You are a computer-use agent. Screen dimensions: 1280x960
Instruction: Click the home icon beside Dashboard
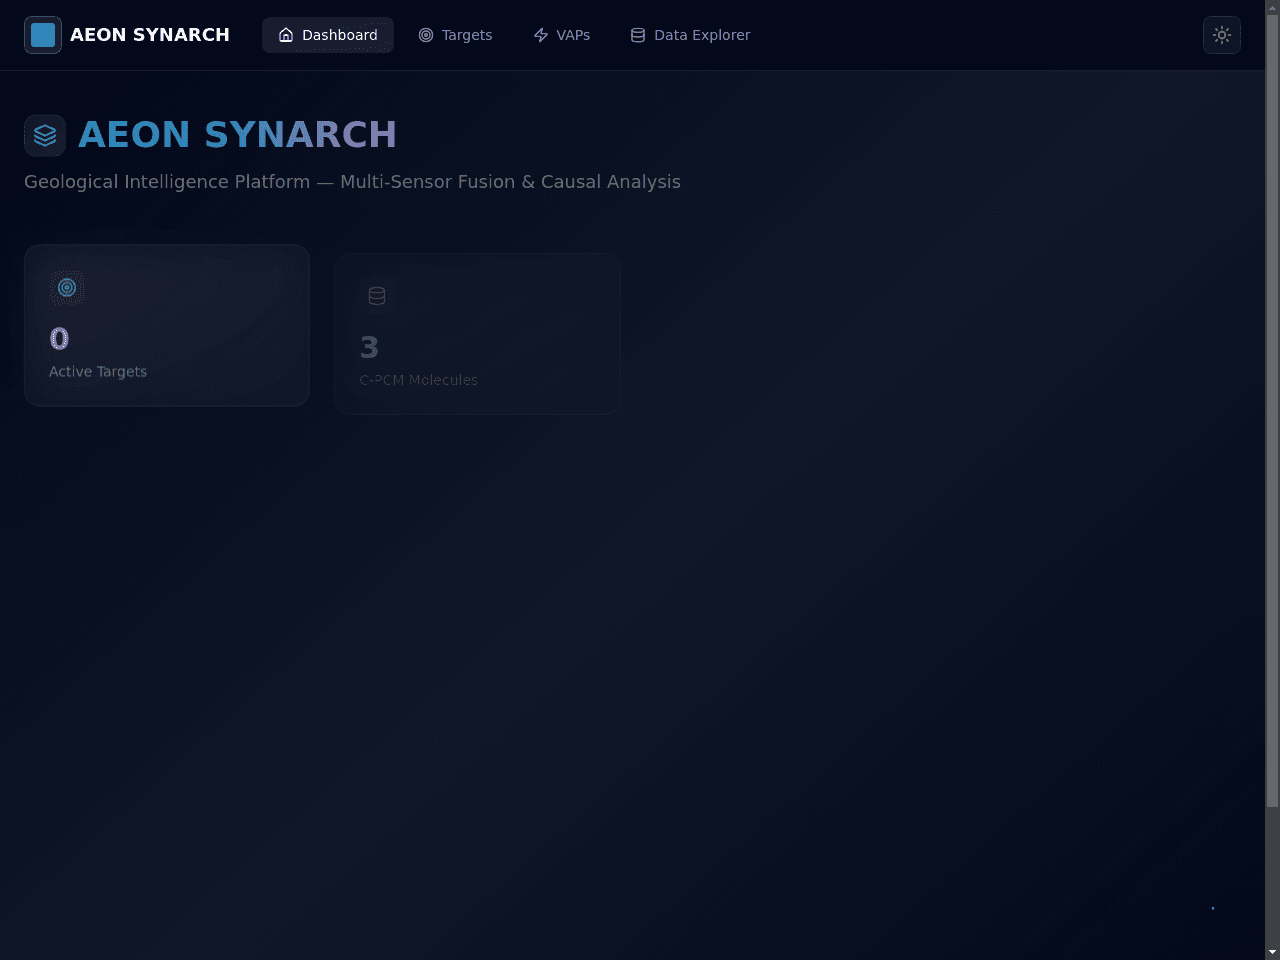286,35
